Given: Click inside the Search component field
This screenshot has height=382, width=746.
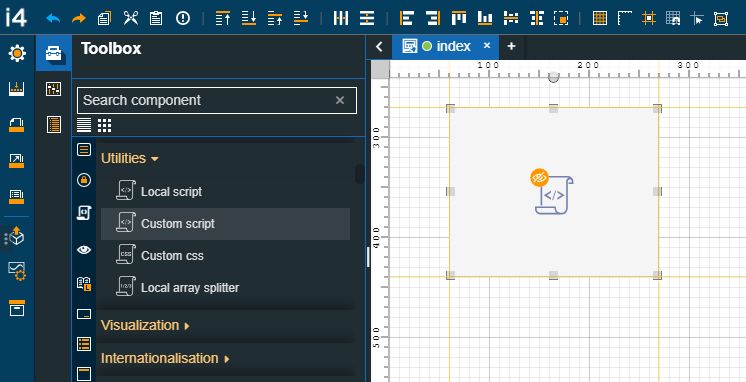Looking at the screenshot, I should click(x=216, y=100).
